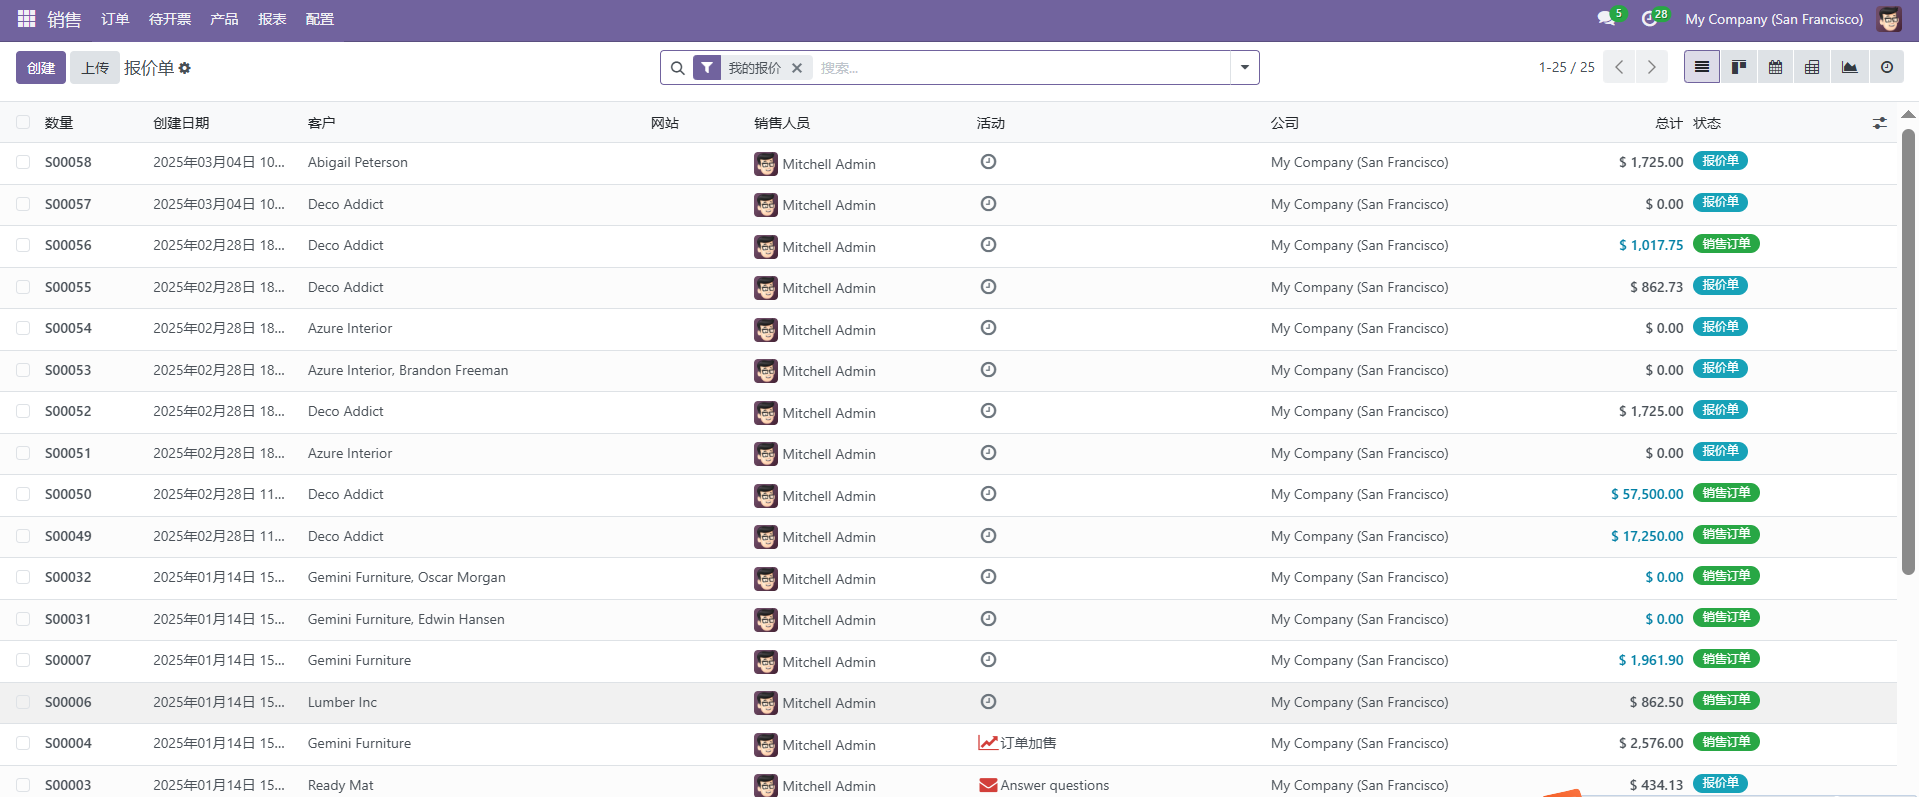
Task: Switch to kanban view
Action: [x=1739, y=68]
